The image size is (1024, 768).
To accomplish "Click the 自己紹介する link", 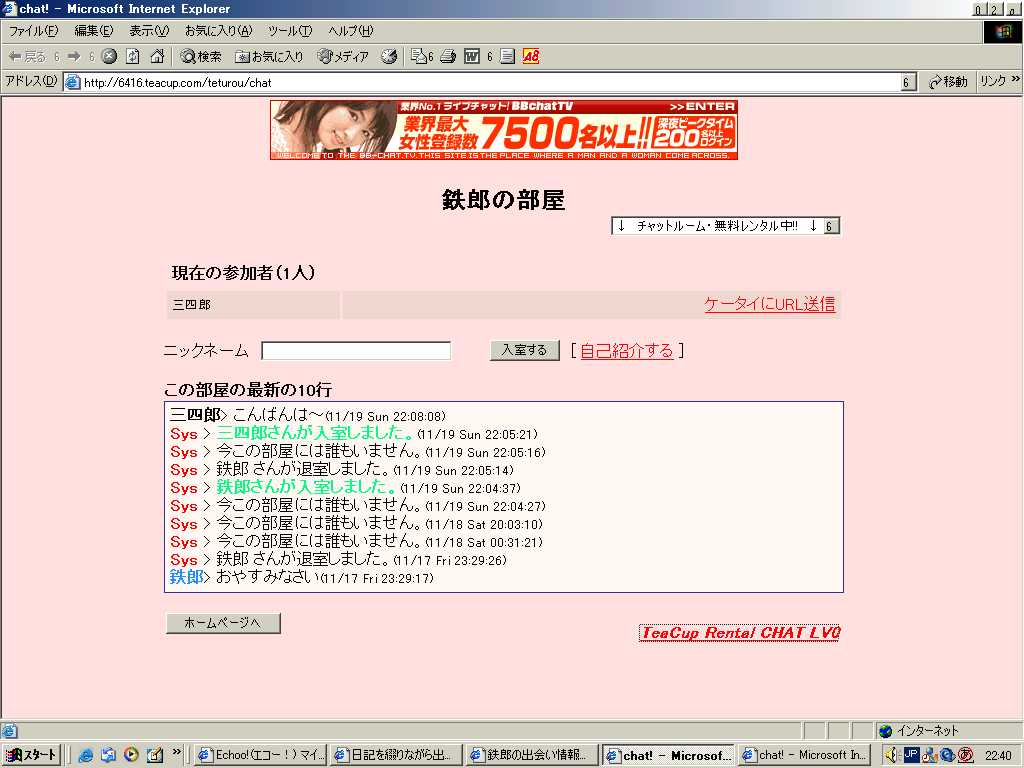I will (x=626, y=350).
